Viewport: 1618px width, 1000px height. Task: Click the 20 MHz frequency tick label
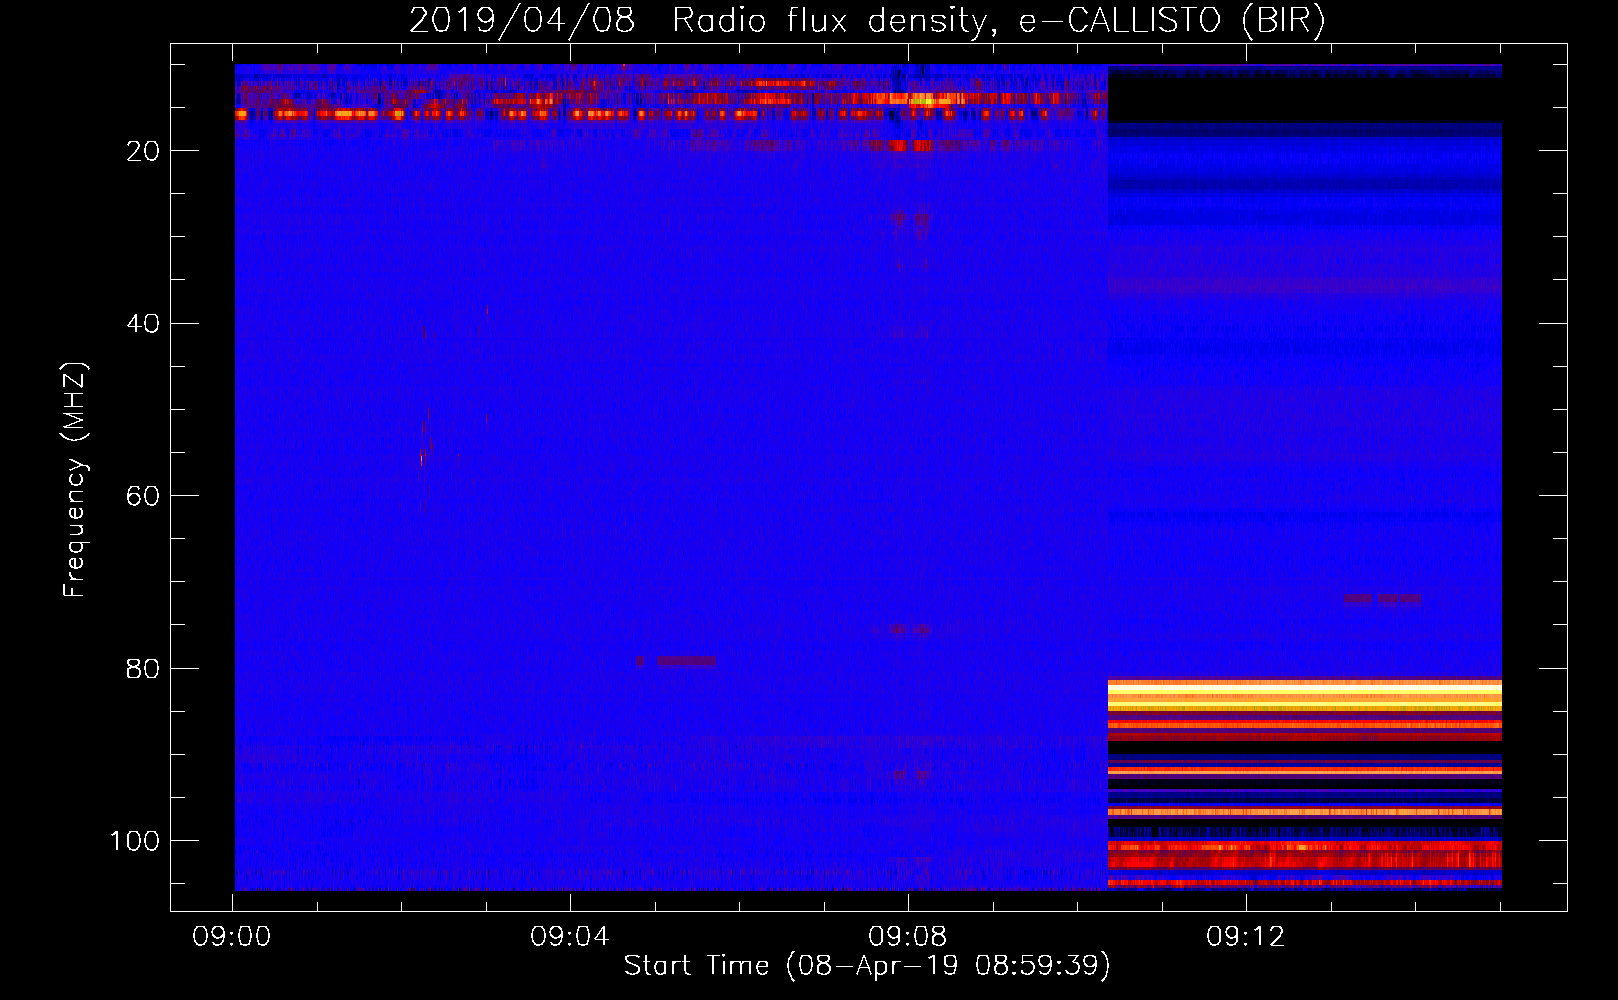click(144, 151)
